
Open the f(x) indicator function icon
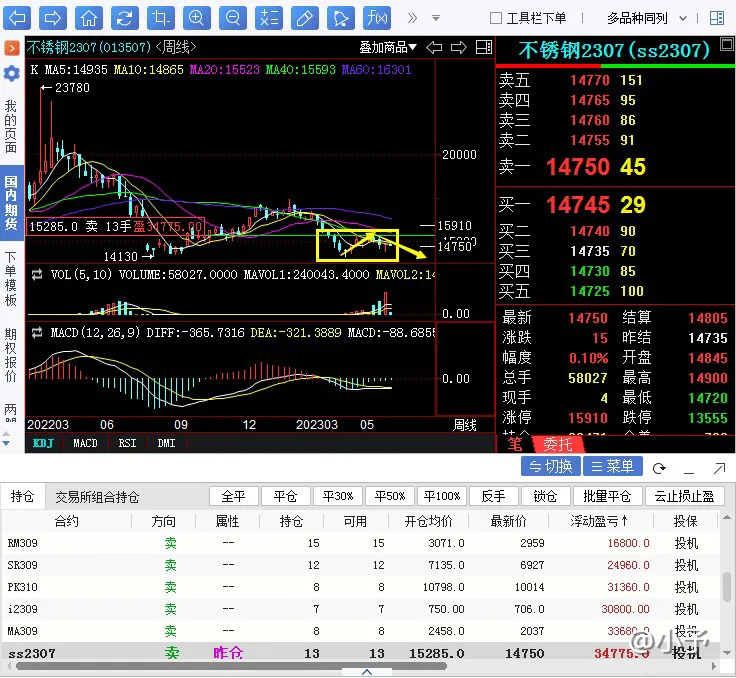(377, 18)
